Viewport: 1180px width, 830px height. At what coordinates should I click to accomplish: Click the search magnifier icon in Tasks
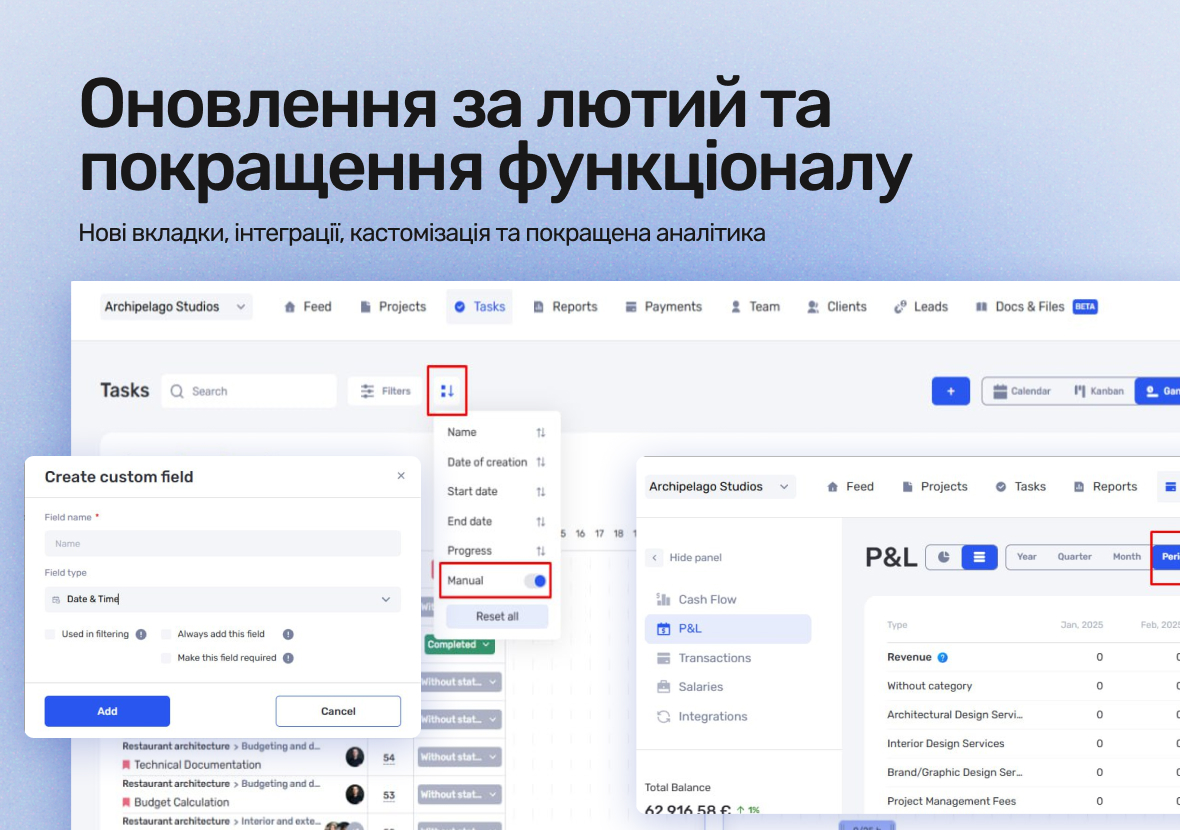177,391
